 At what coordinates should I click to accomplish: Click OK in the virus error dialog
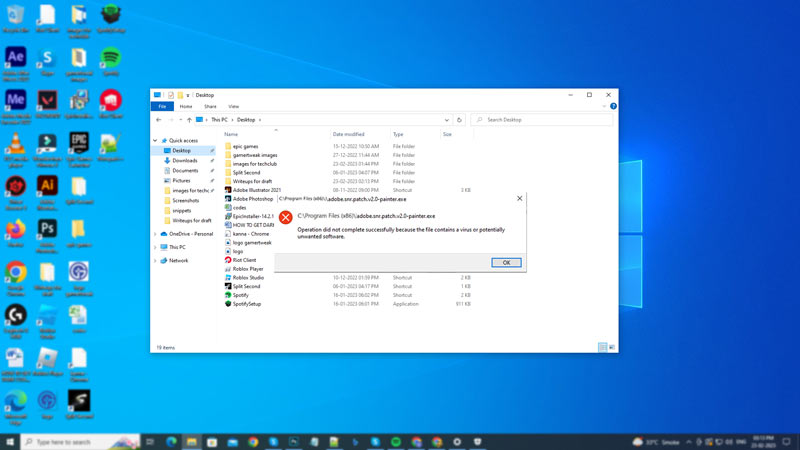tap(506, 262)
